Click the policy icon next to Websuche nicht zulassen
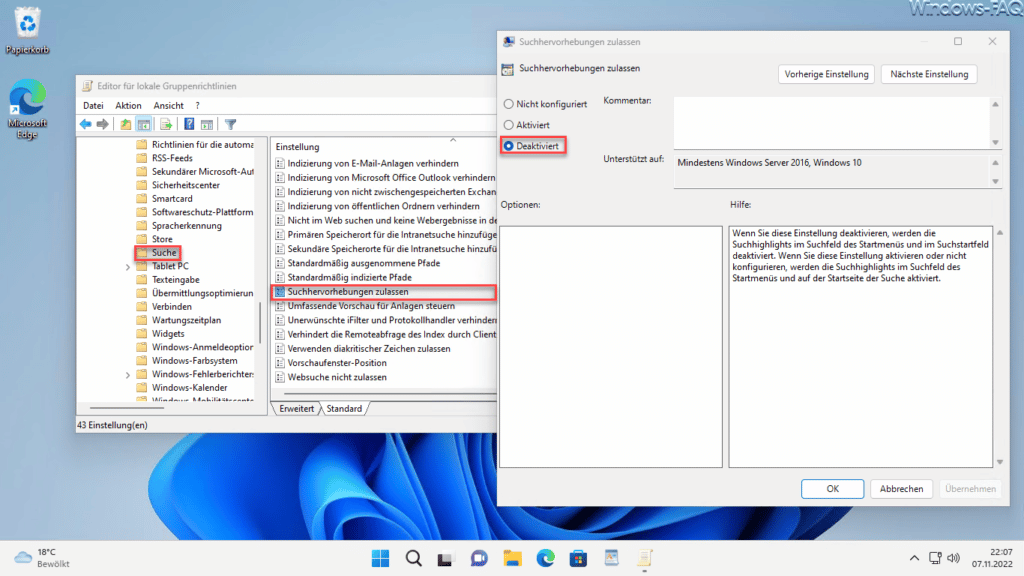The height and width of the screenshot is (576, 1024). 280,377
